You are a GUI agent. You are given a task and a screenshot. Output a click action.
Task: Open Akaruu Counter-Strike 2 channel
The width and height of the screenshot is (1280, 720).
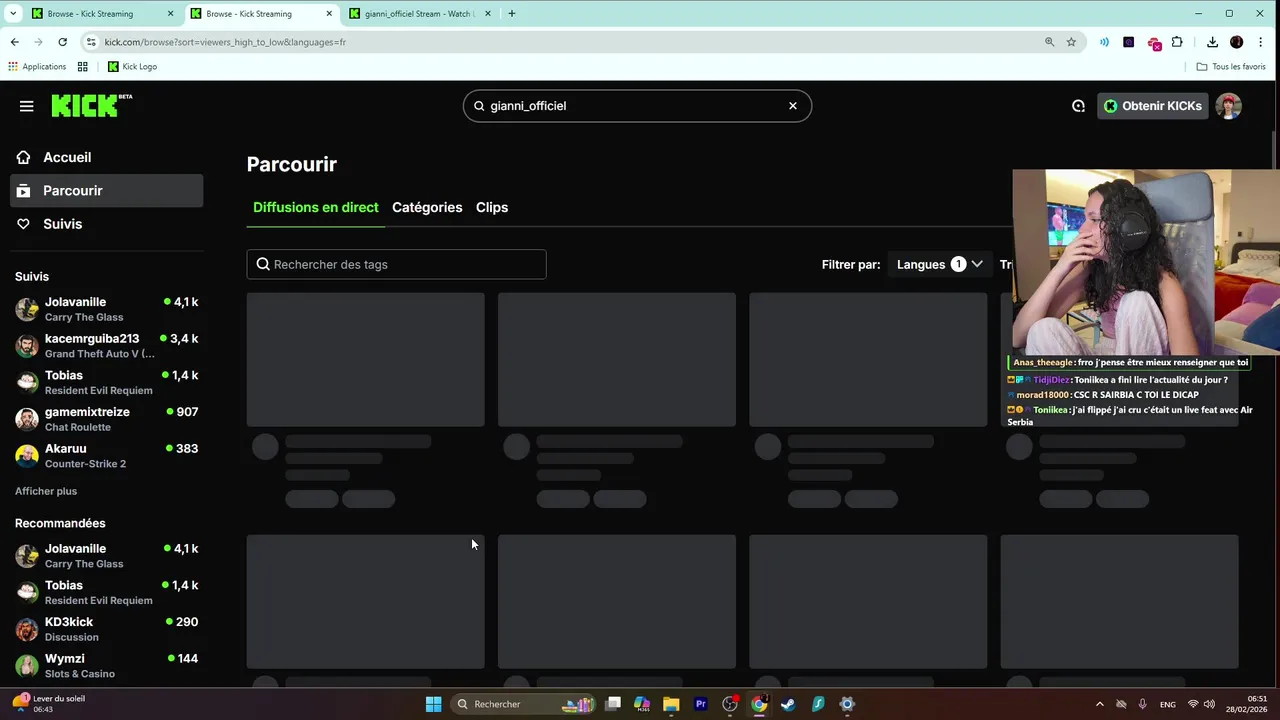click(x=107, y=456)
